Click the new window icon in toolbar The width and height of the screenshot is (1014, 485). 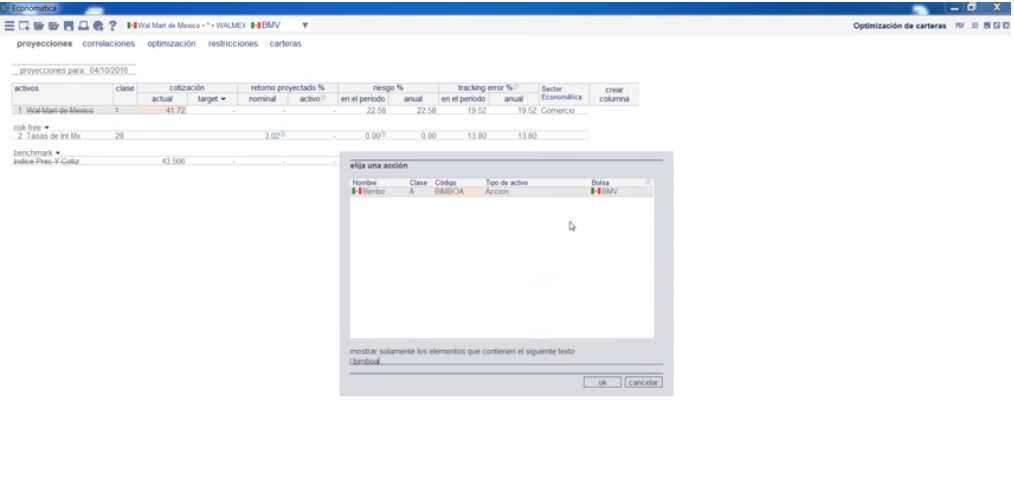[21, 25]
